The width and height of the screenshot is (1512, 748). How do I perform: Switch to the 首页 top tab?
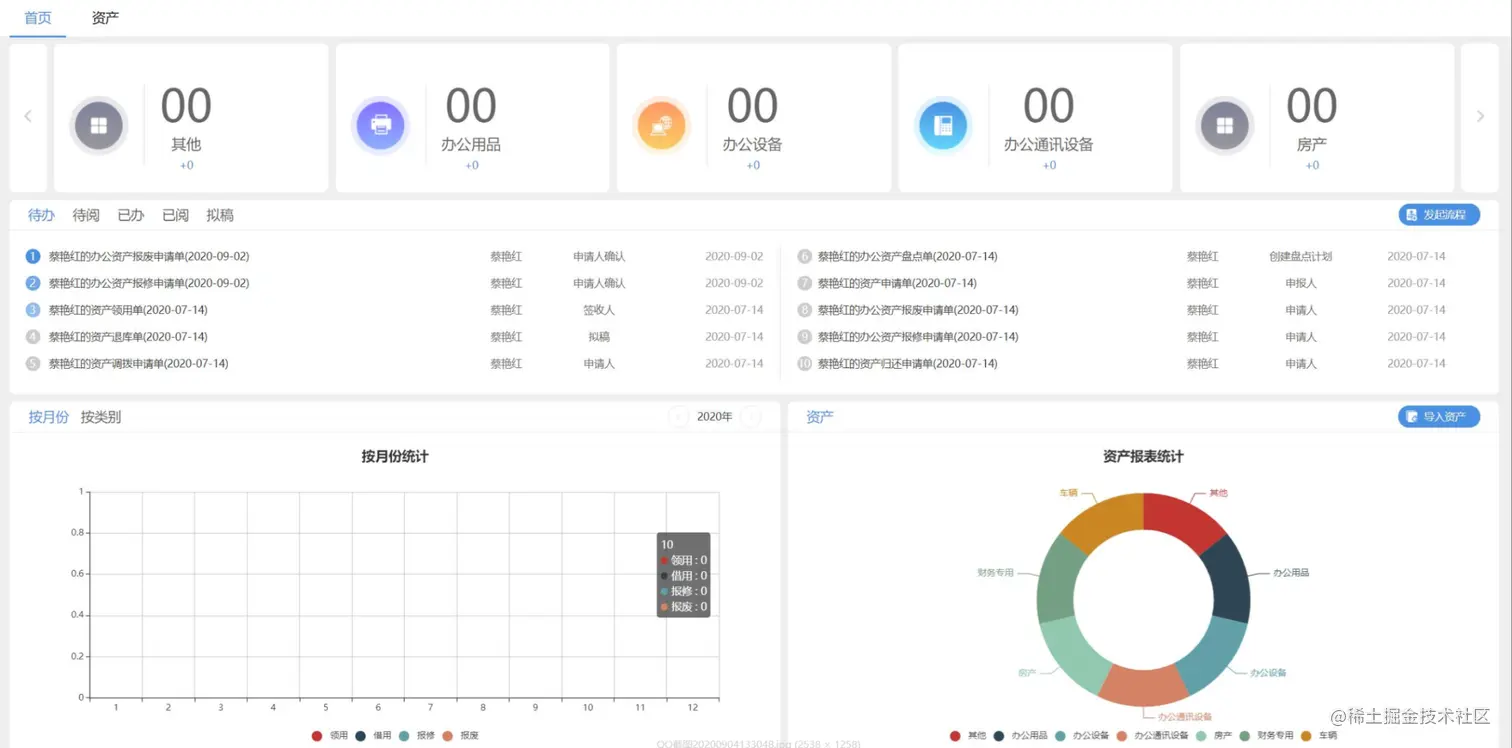click(x=38, y=18)
